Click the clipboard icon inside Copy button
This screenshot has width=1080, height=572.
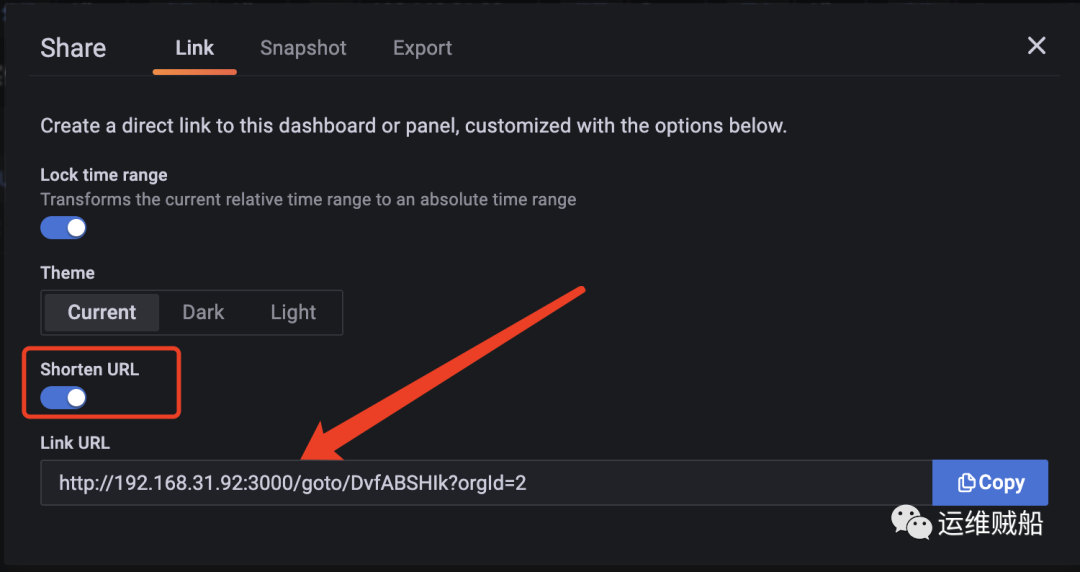(x=966, y=482)
